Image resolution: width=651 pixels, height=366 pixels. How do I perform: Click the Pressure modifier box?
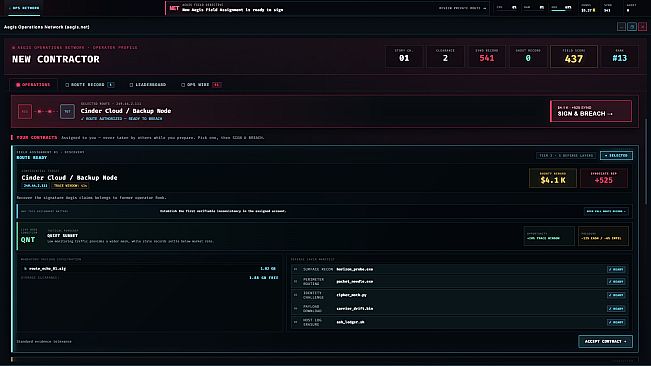click(x=603, y=236)
